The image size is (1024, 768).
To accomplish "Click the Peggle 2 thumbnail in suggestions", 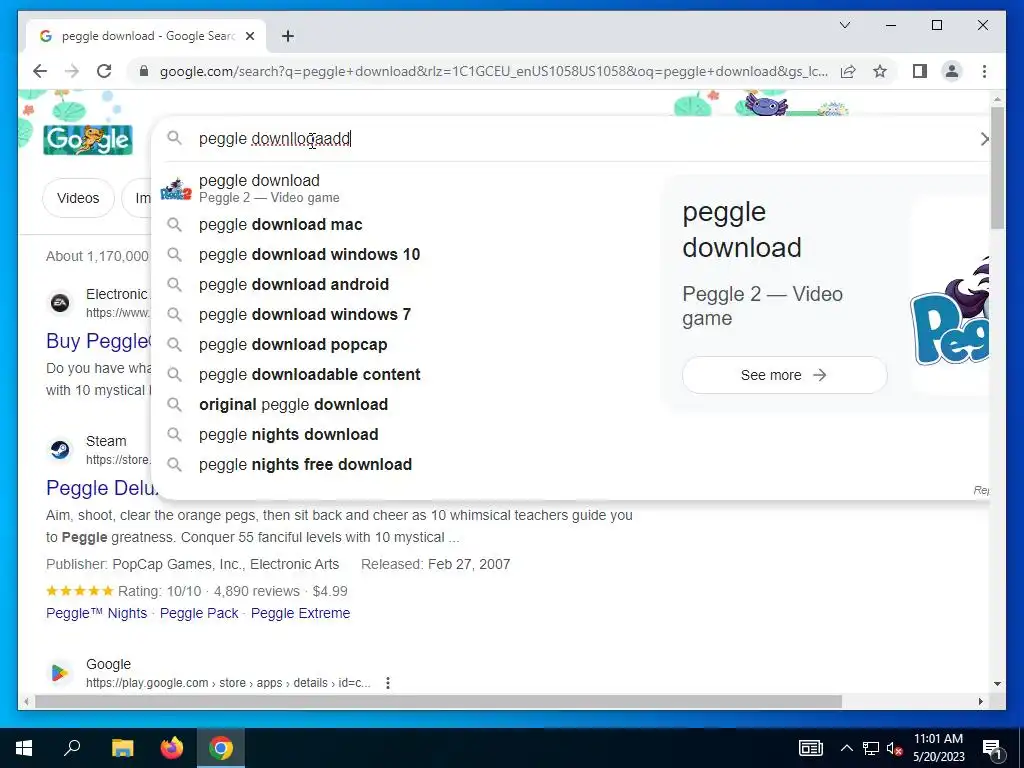I will pos(176,189).
